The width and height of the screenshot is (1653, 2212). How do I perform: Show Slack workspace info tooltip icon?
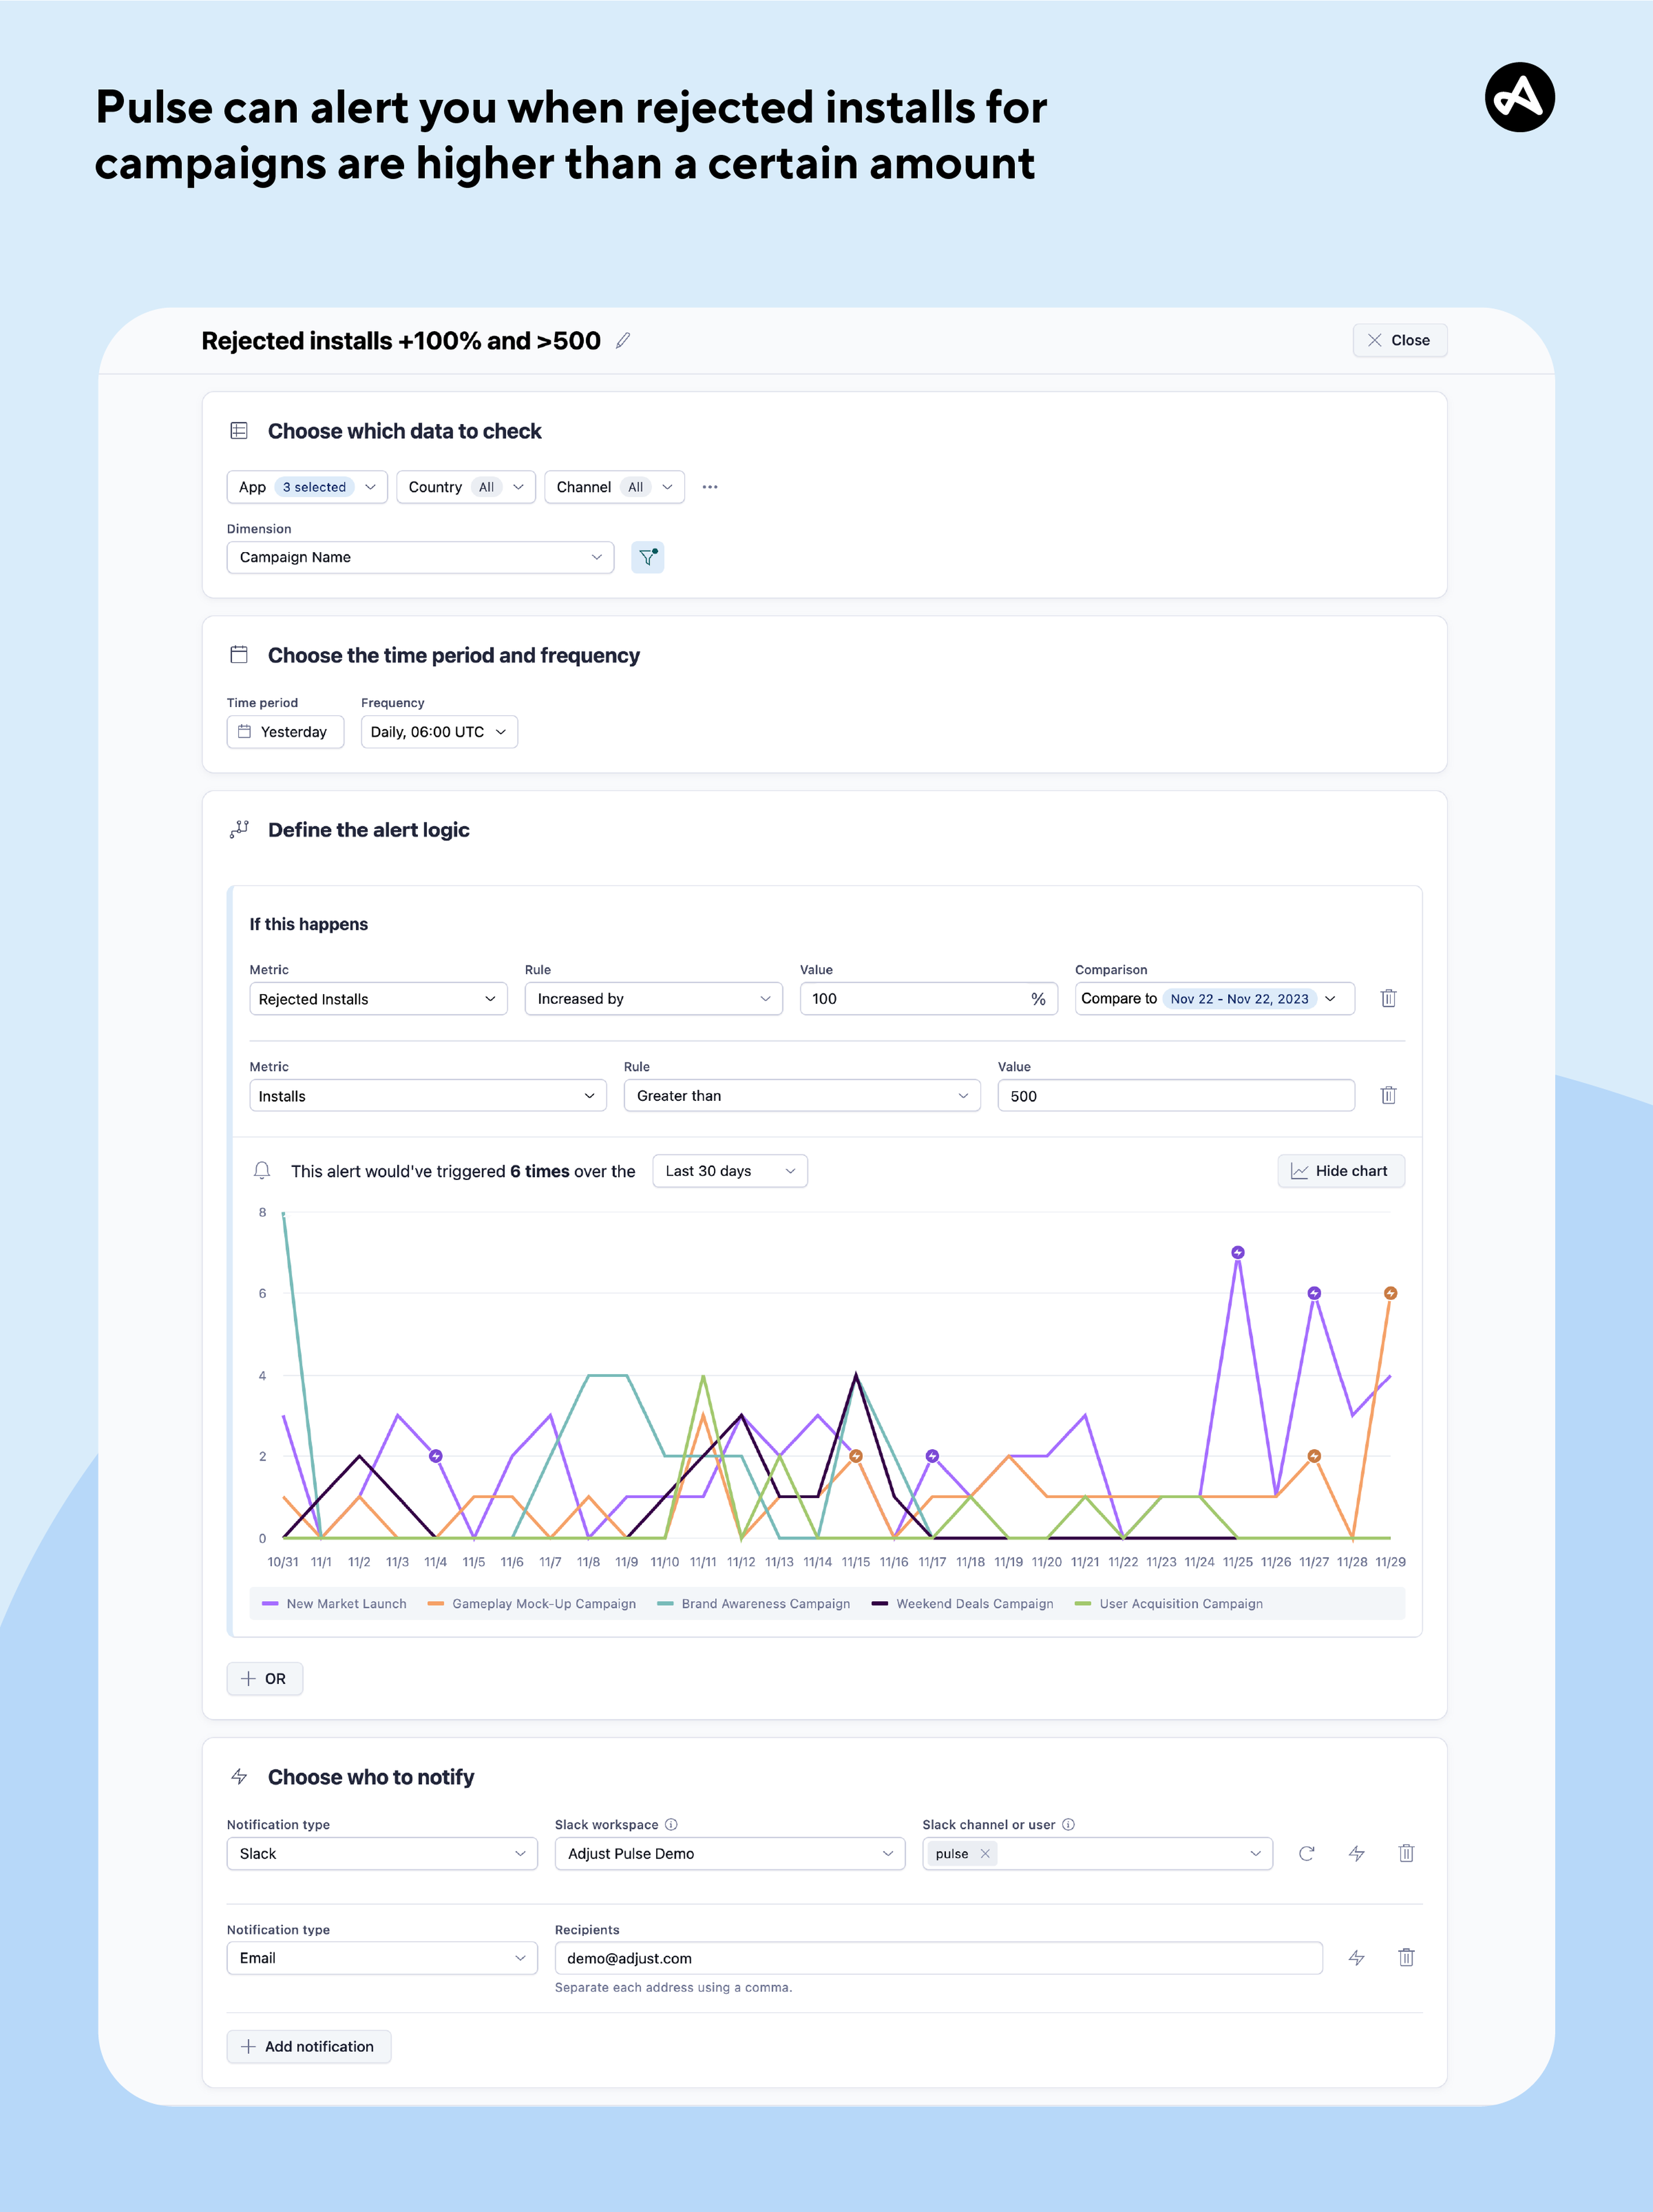(x=671, y=1825)
